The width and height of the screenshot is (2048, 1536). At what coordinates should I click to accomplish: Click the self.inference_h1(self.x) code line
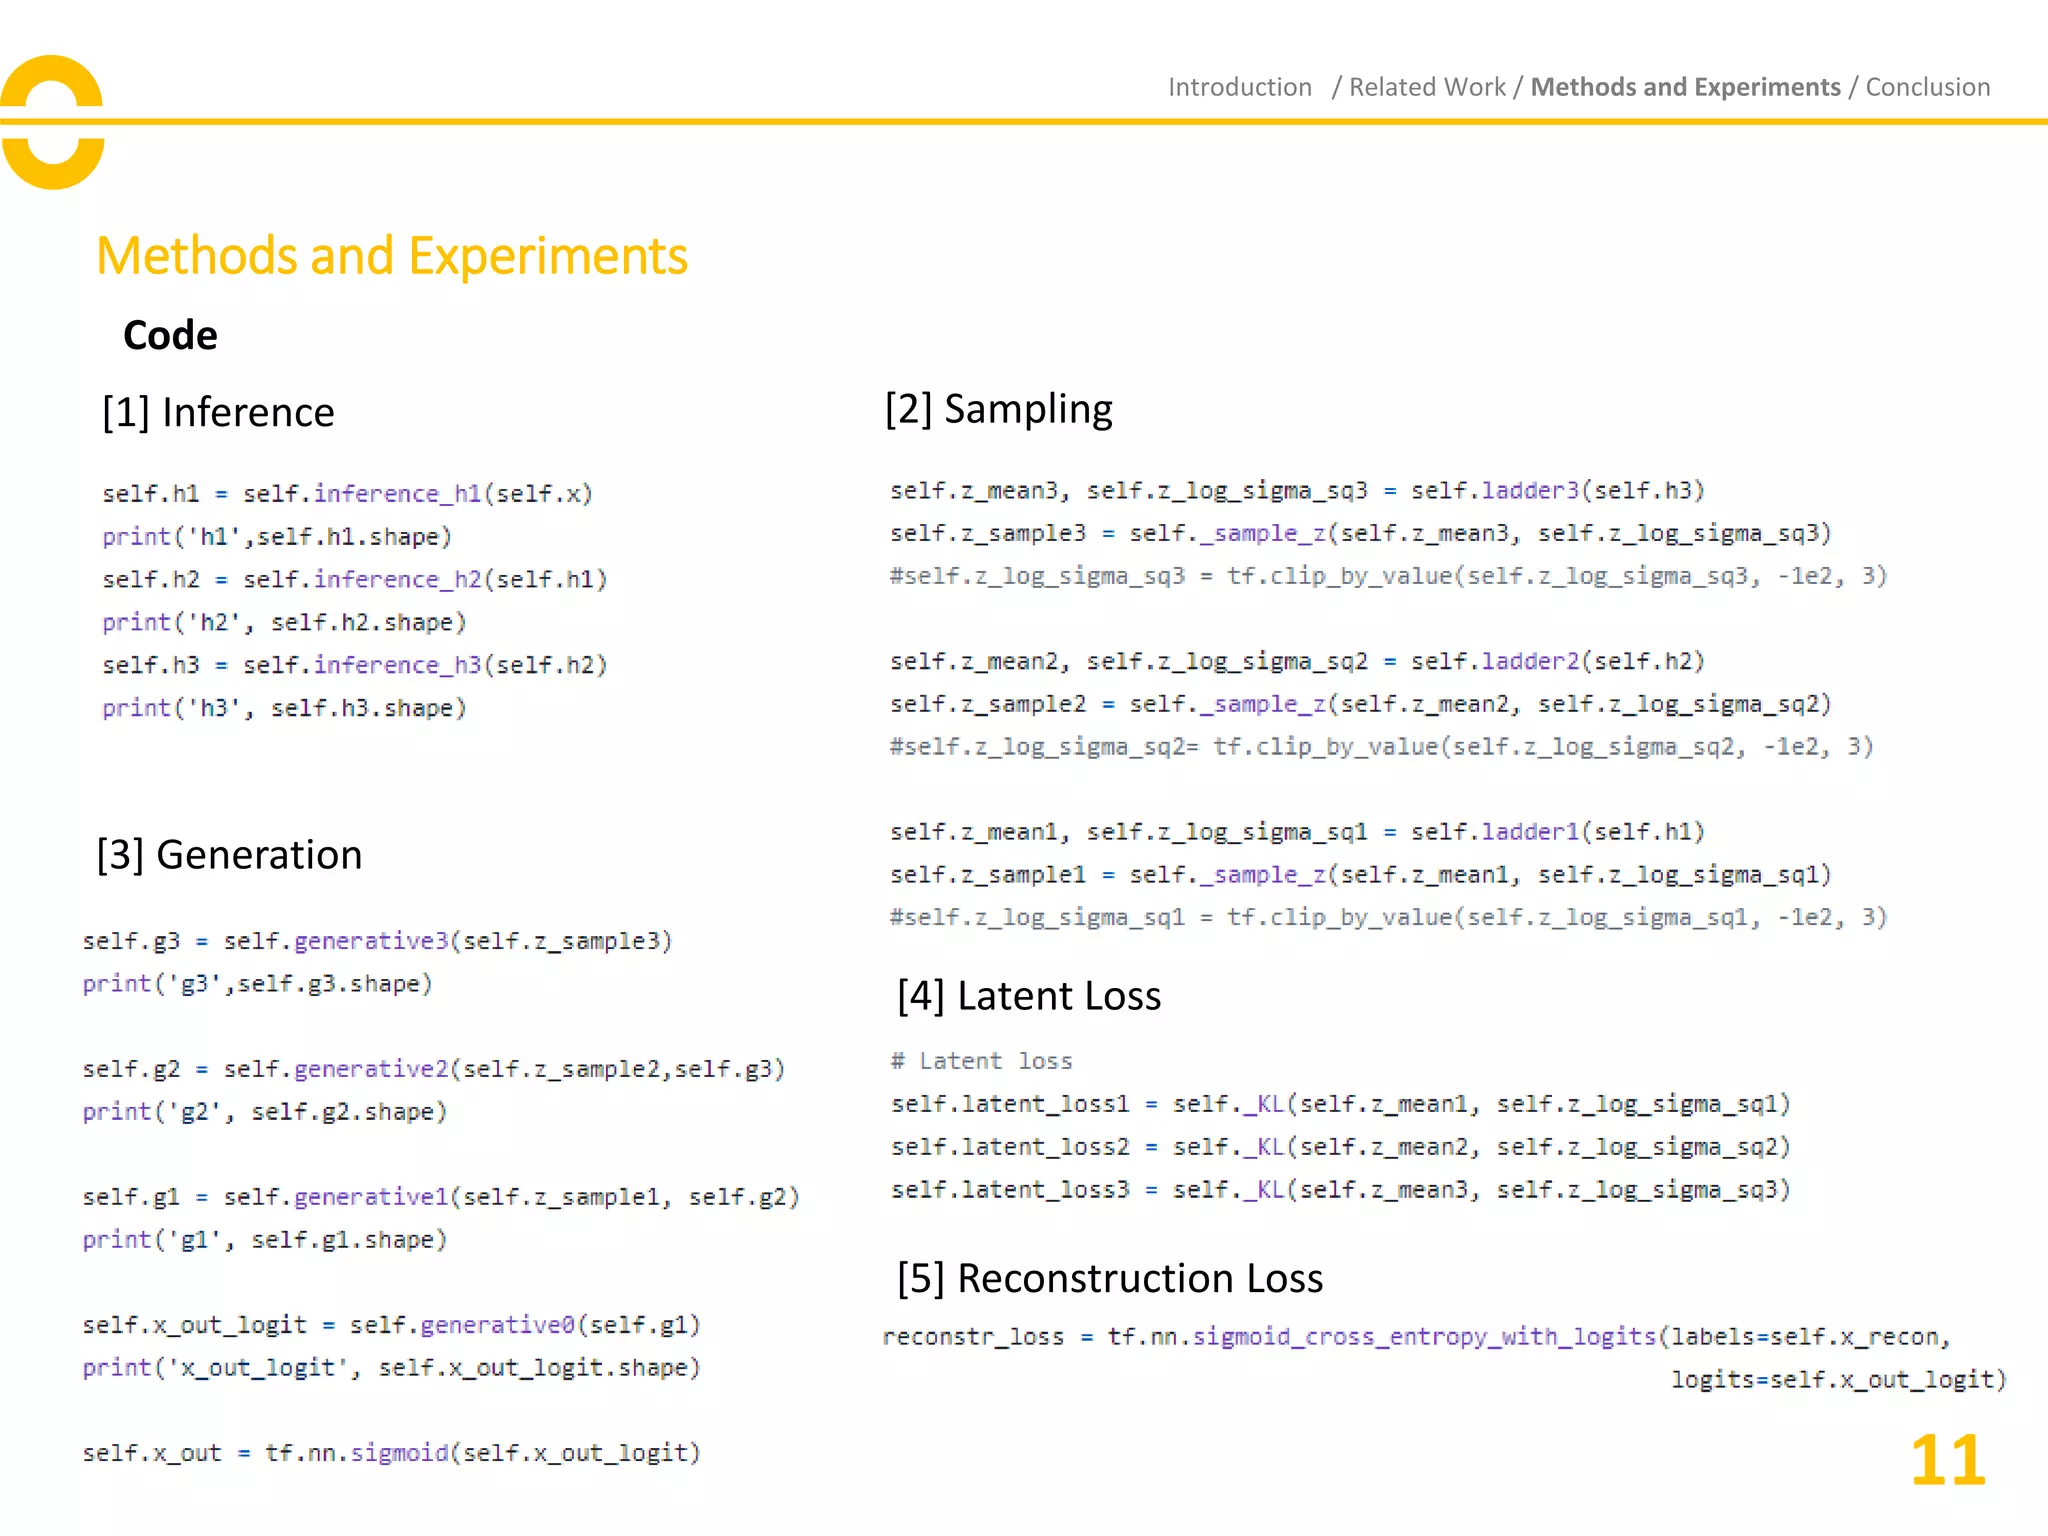pyautogui.click(x=347, y=494)
